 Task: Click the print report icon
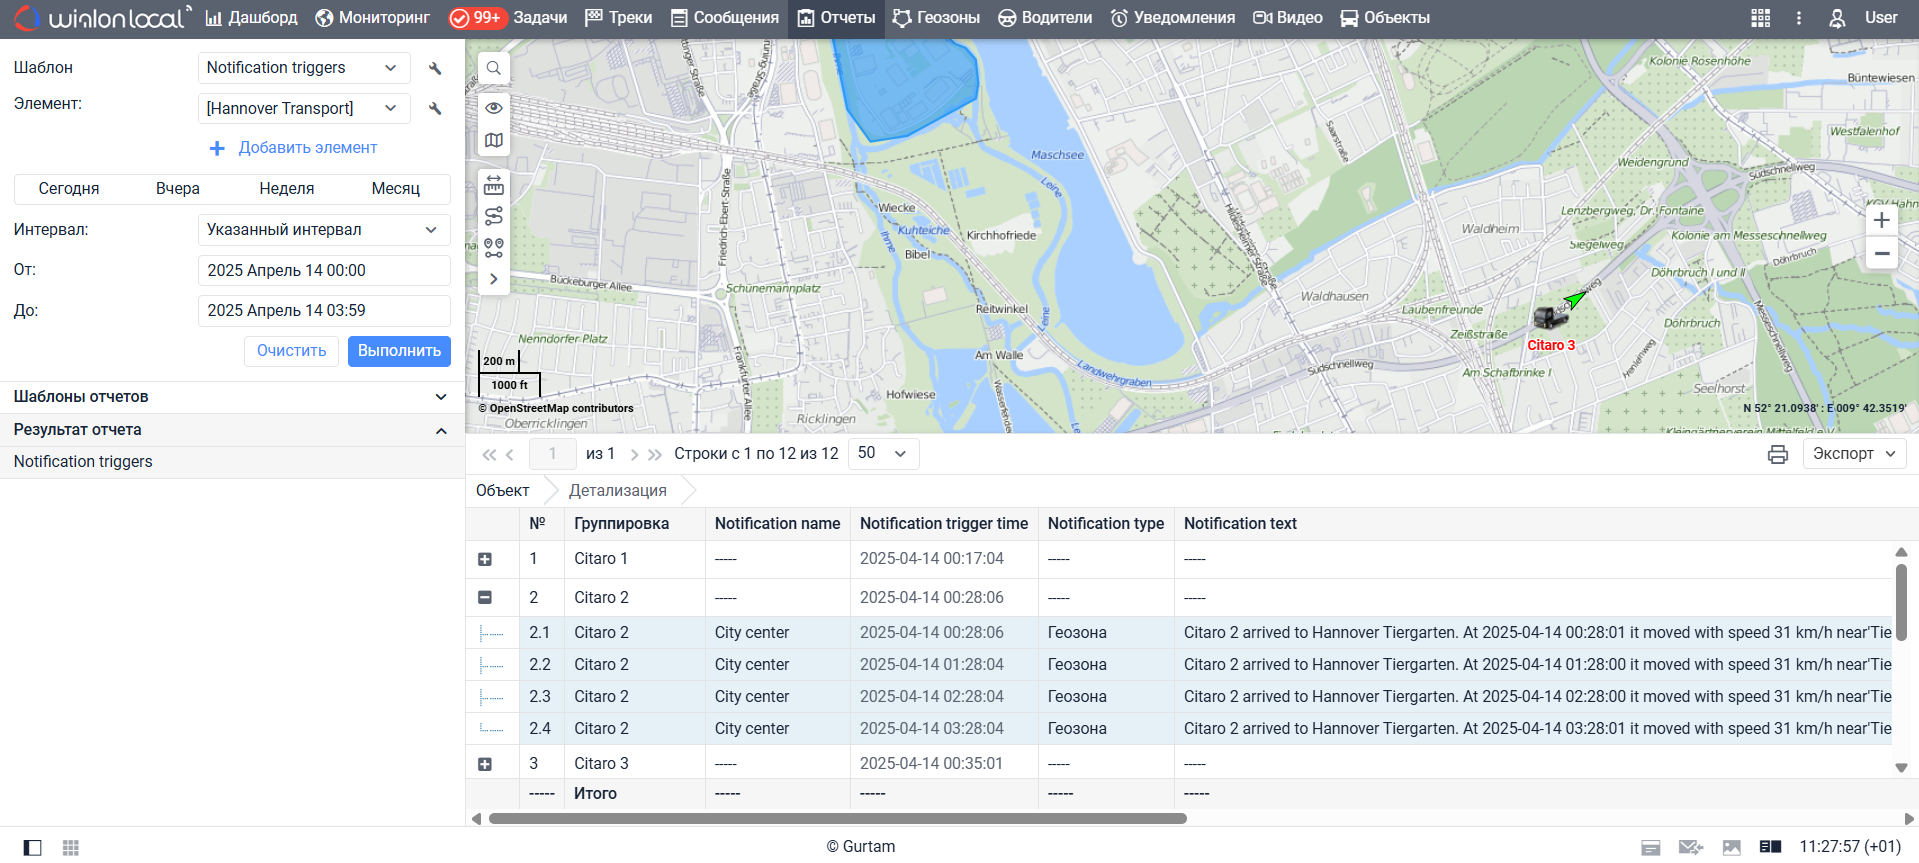(x=1777, y=454)
